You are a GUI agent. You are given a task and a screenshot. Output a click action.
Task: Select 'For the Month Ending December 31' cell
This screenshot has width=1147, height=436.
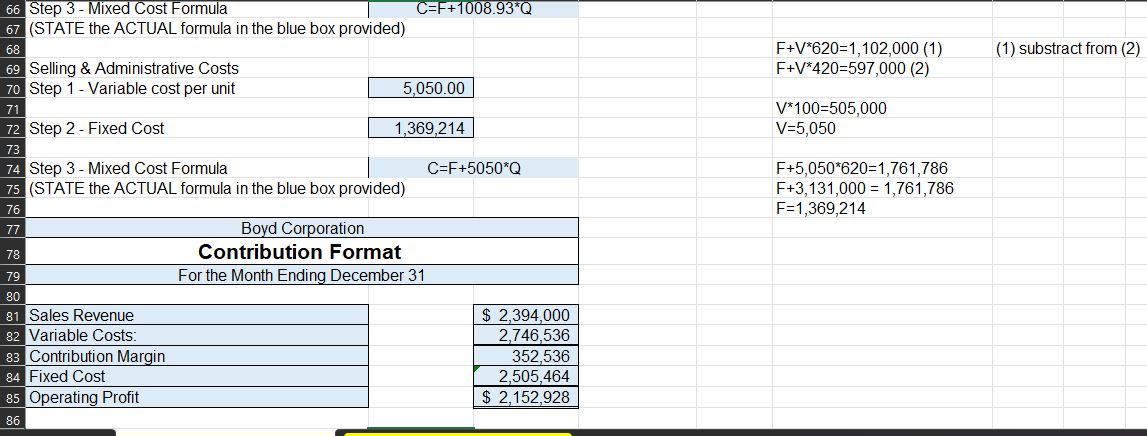click(x=302, y=276)
